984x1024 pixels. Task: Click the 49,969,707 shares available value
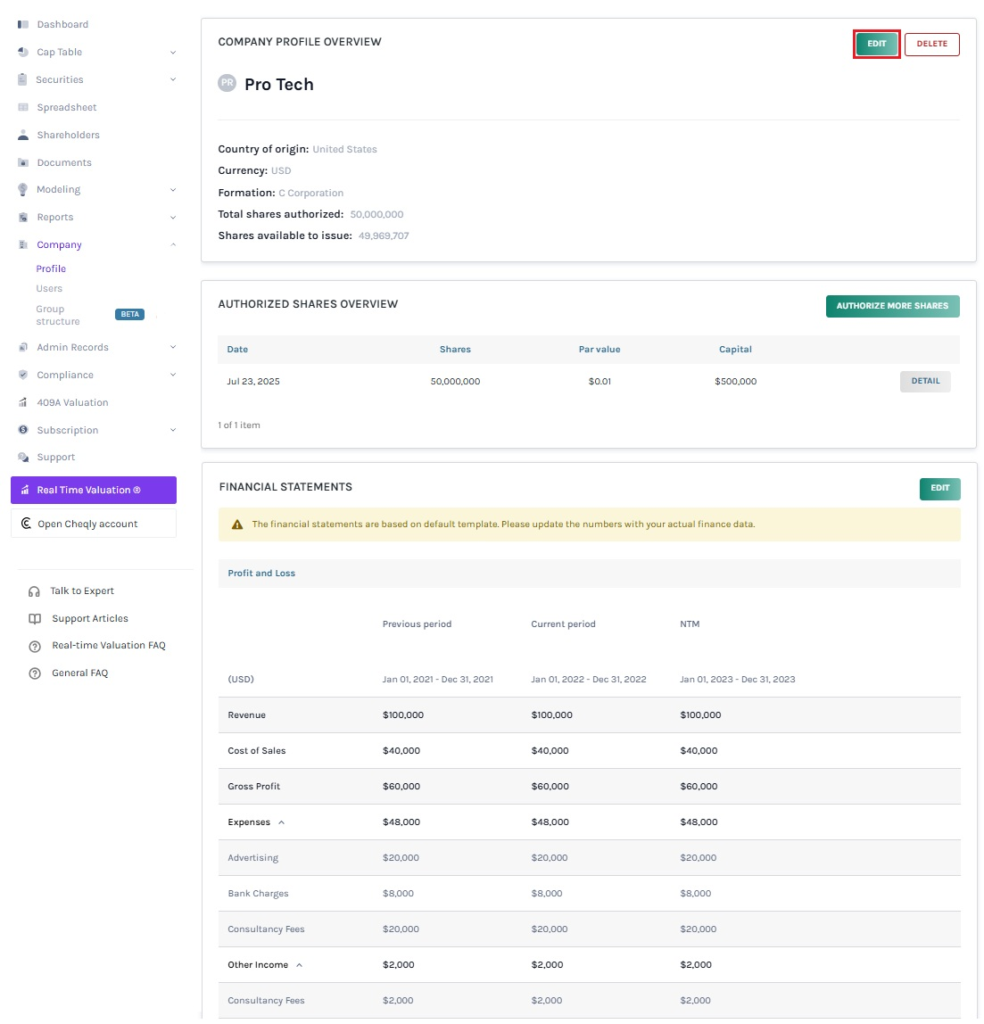(x=383, y=236)
